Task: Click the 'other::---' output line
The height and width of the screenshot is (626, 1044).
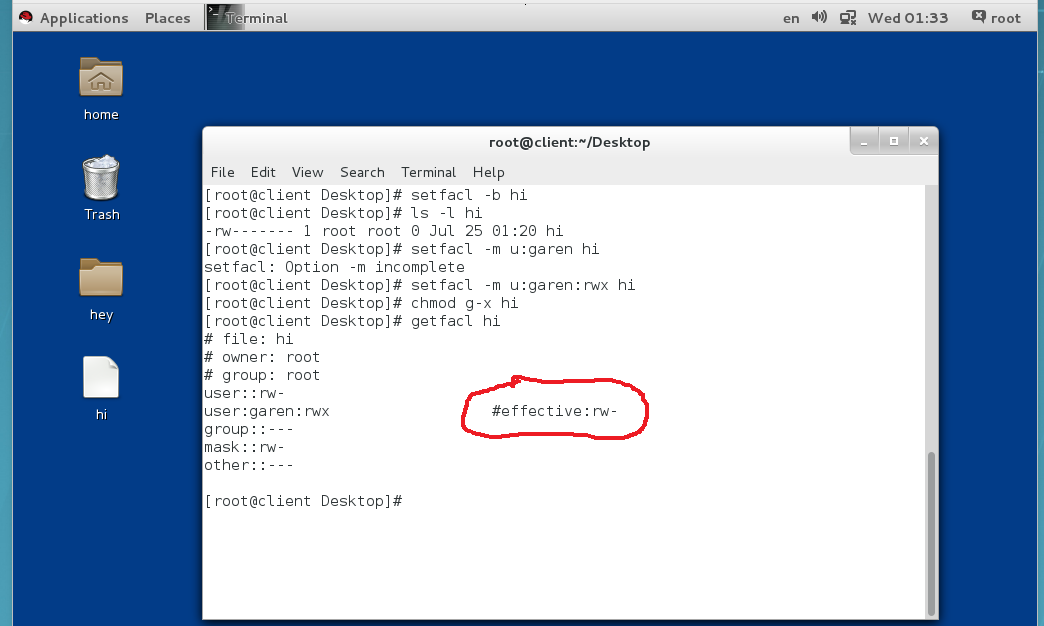Action: click(x=248, y=465)
